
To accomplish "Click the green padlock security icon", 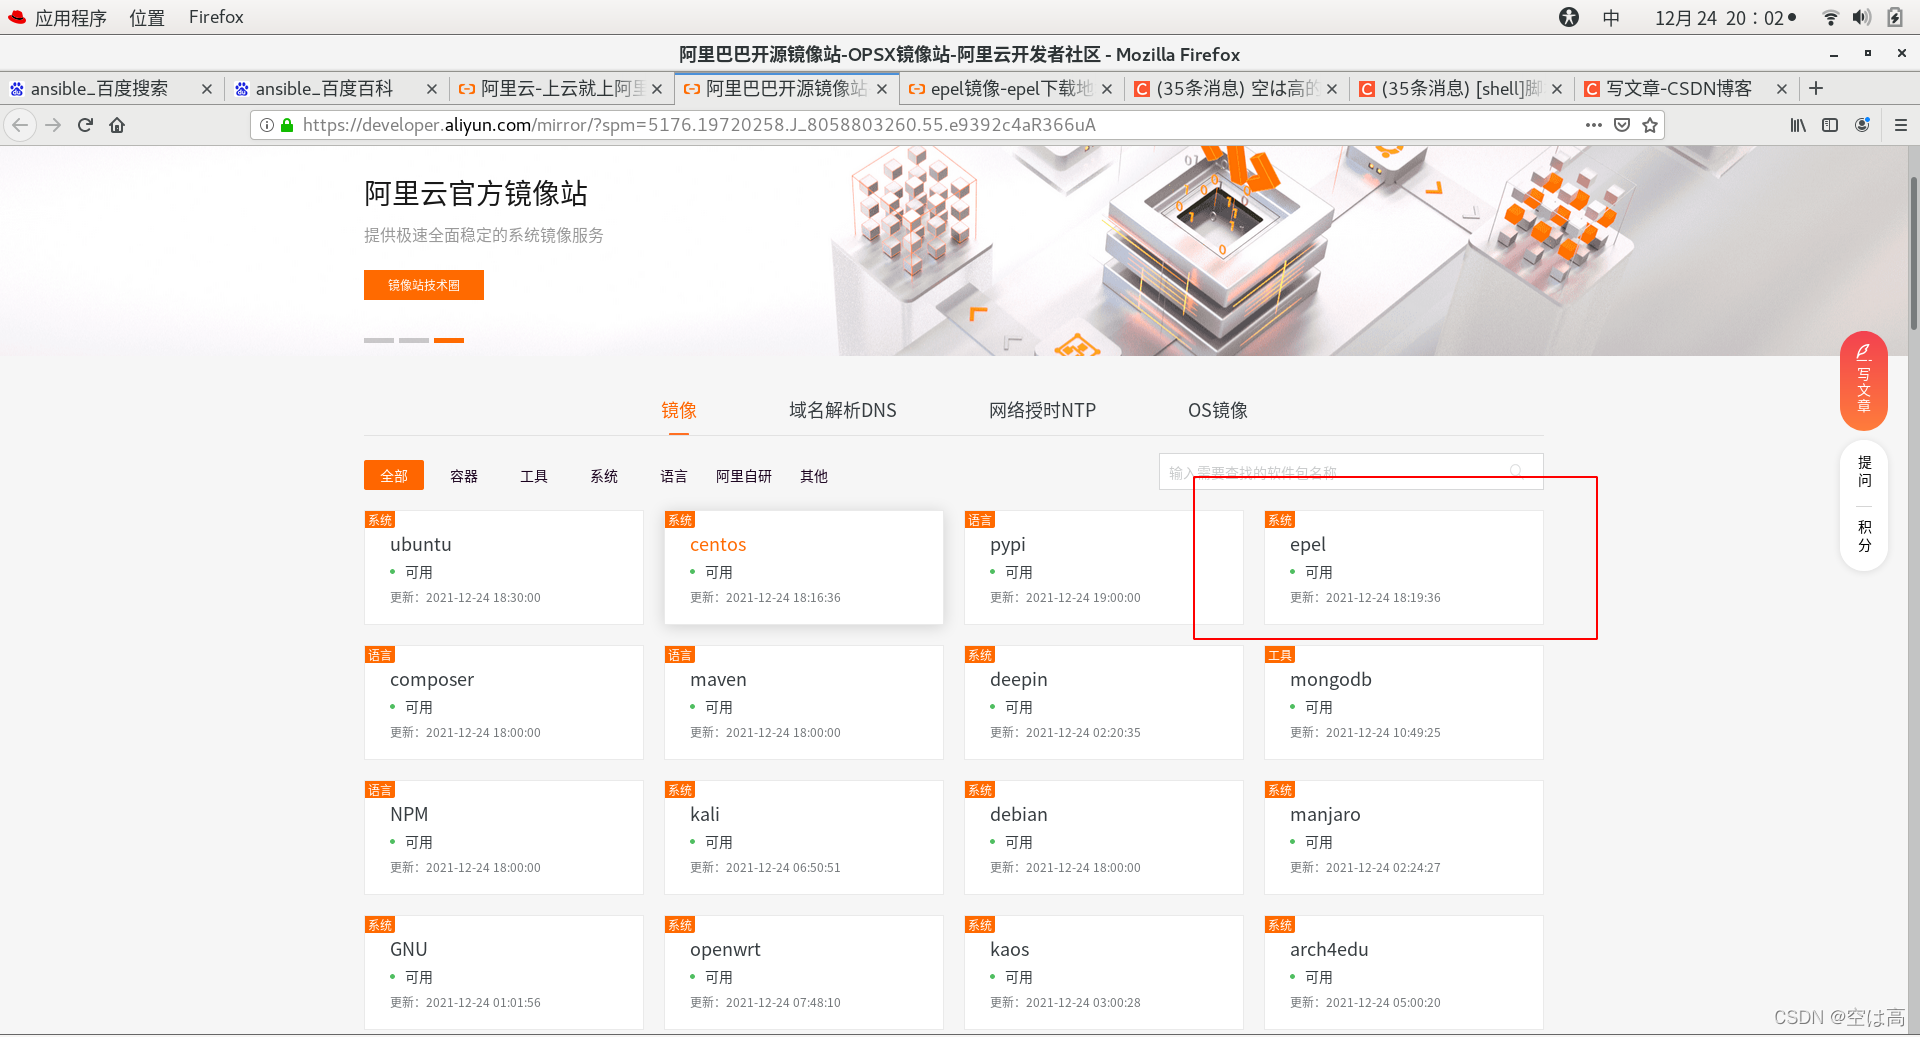I will coord(287,125).
